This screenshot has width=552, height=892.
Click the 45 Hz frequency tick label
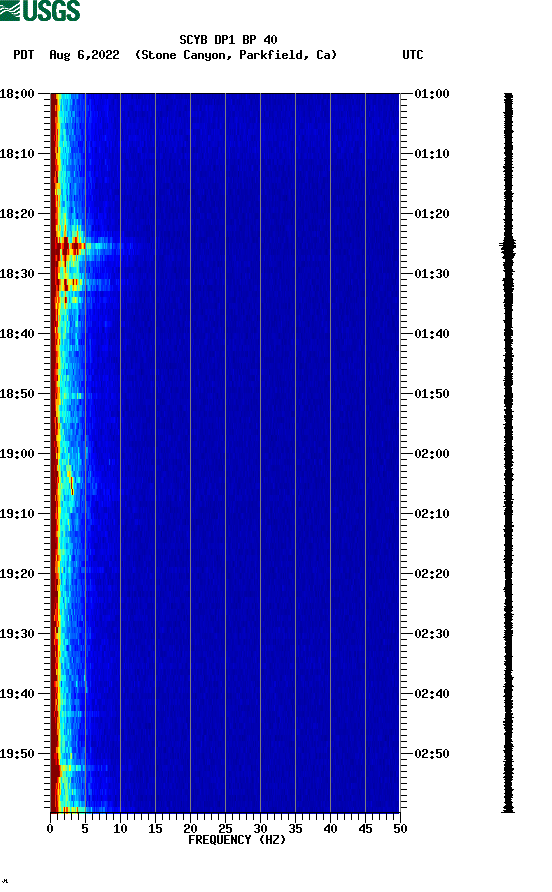tap(365, 829)
